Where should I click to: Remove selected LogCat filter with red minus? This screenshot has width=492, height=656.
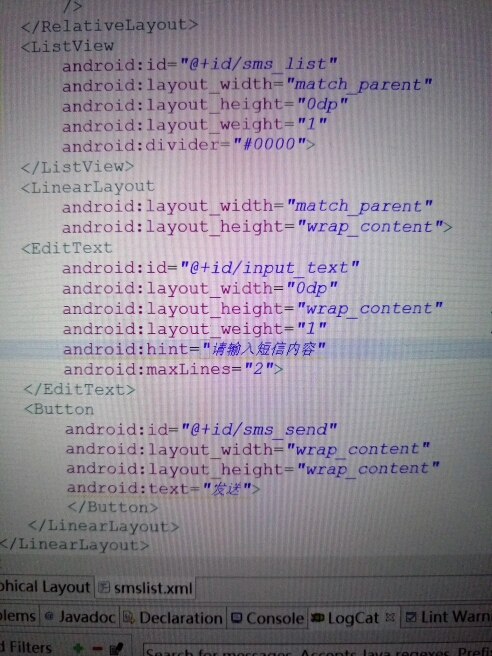pyautogui.click(x=97, y=648)
